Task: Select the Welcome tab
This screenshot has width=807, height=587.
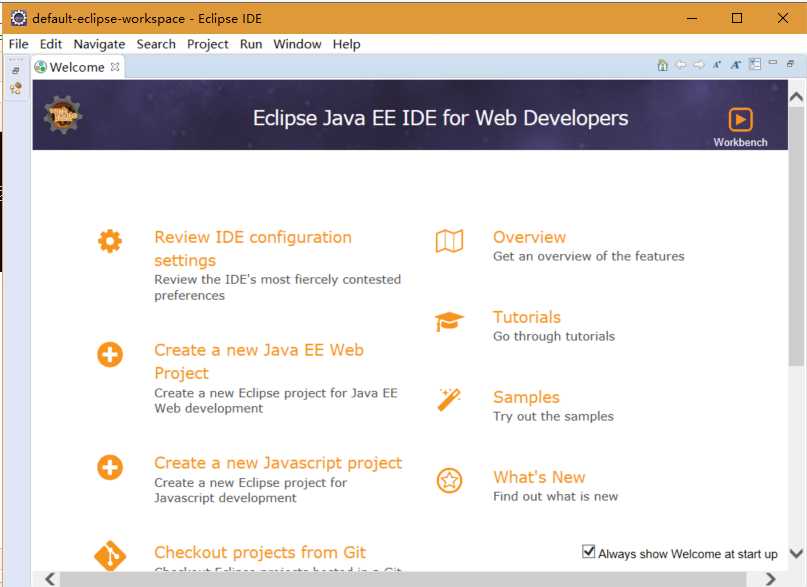Action: point(77,67)
